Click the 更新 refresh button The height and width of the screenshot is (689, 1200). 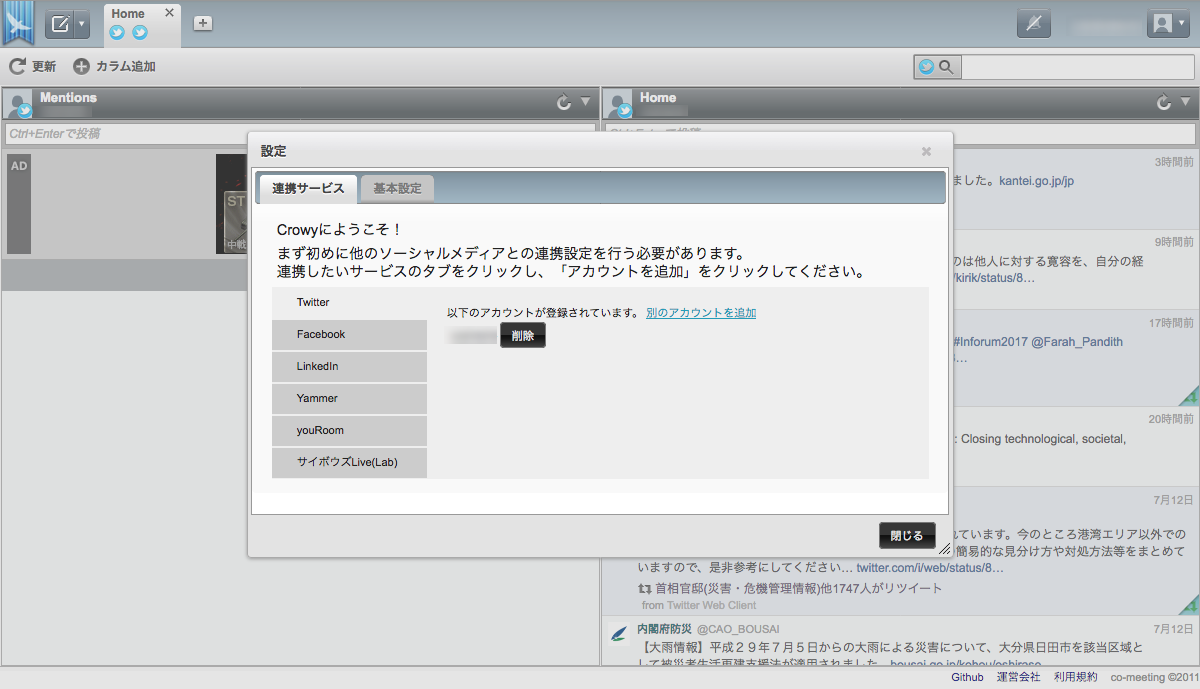pos(33,67)
